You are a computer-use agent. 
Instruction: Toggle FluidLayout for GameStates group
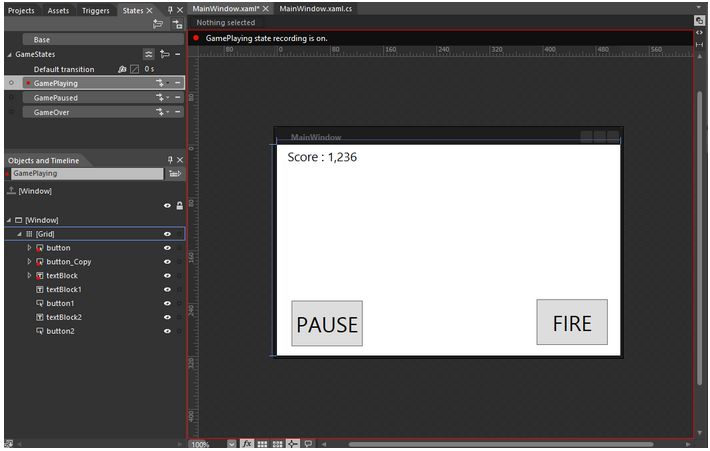[x=149, y=54]
